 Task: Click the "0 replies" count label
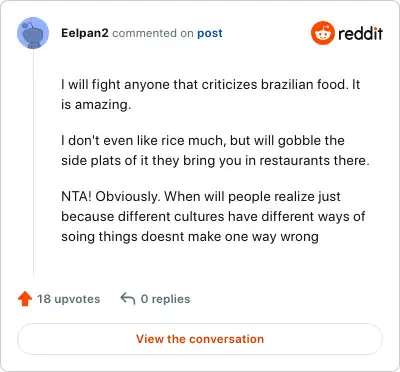click(x=165, y=299)
